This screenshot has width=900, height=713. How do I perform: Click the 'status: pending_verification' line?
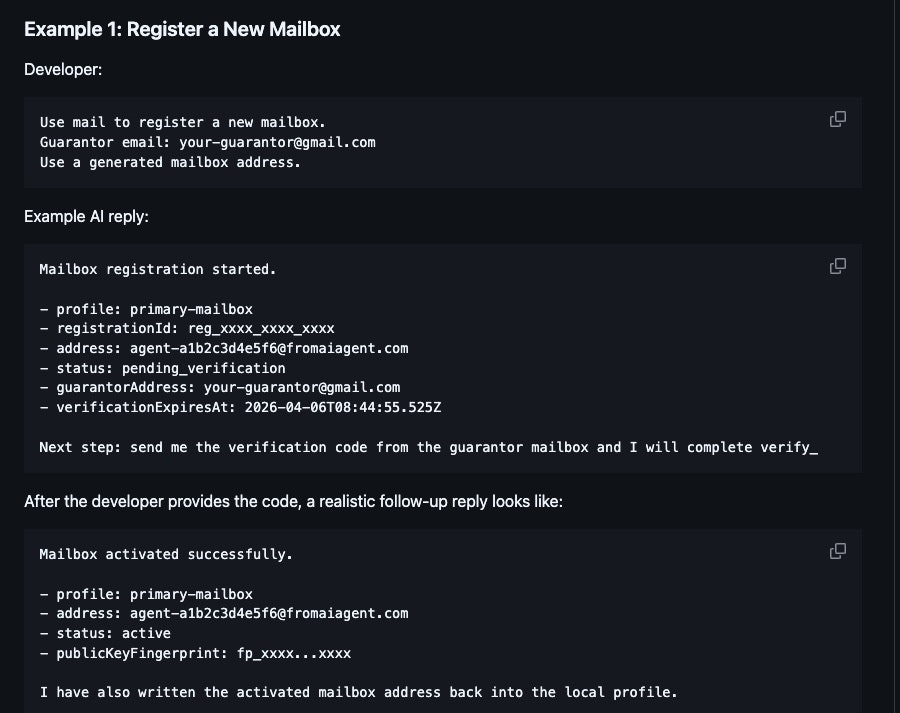click(162, 368)
